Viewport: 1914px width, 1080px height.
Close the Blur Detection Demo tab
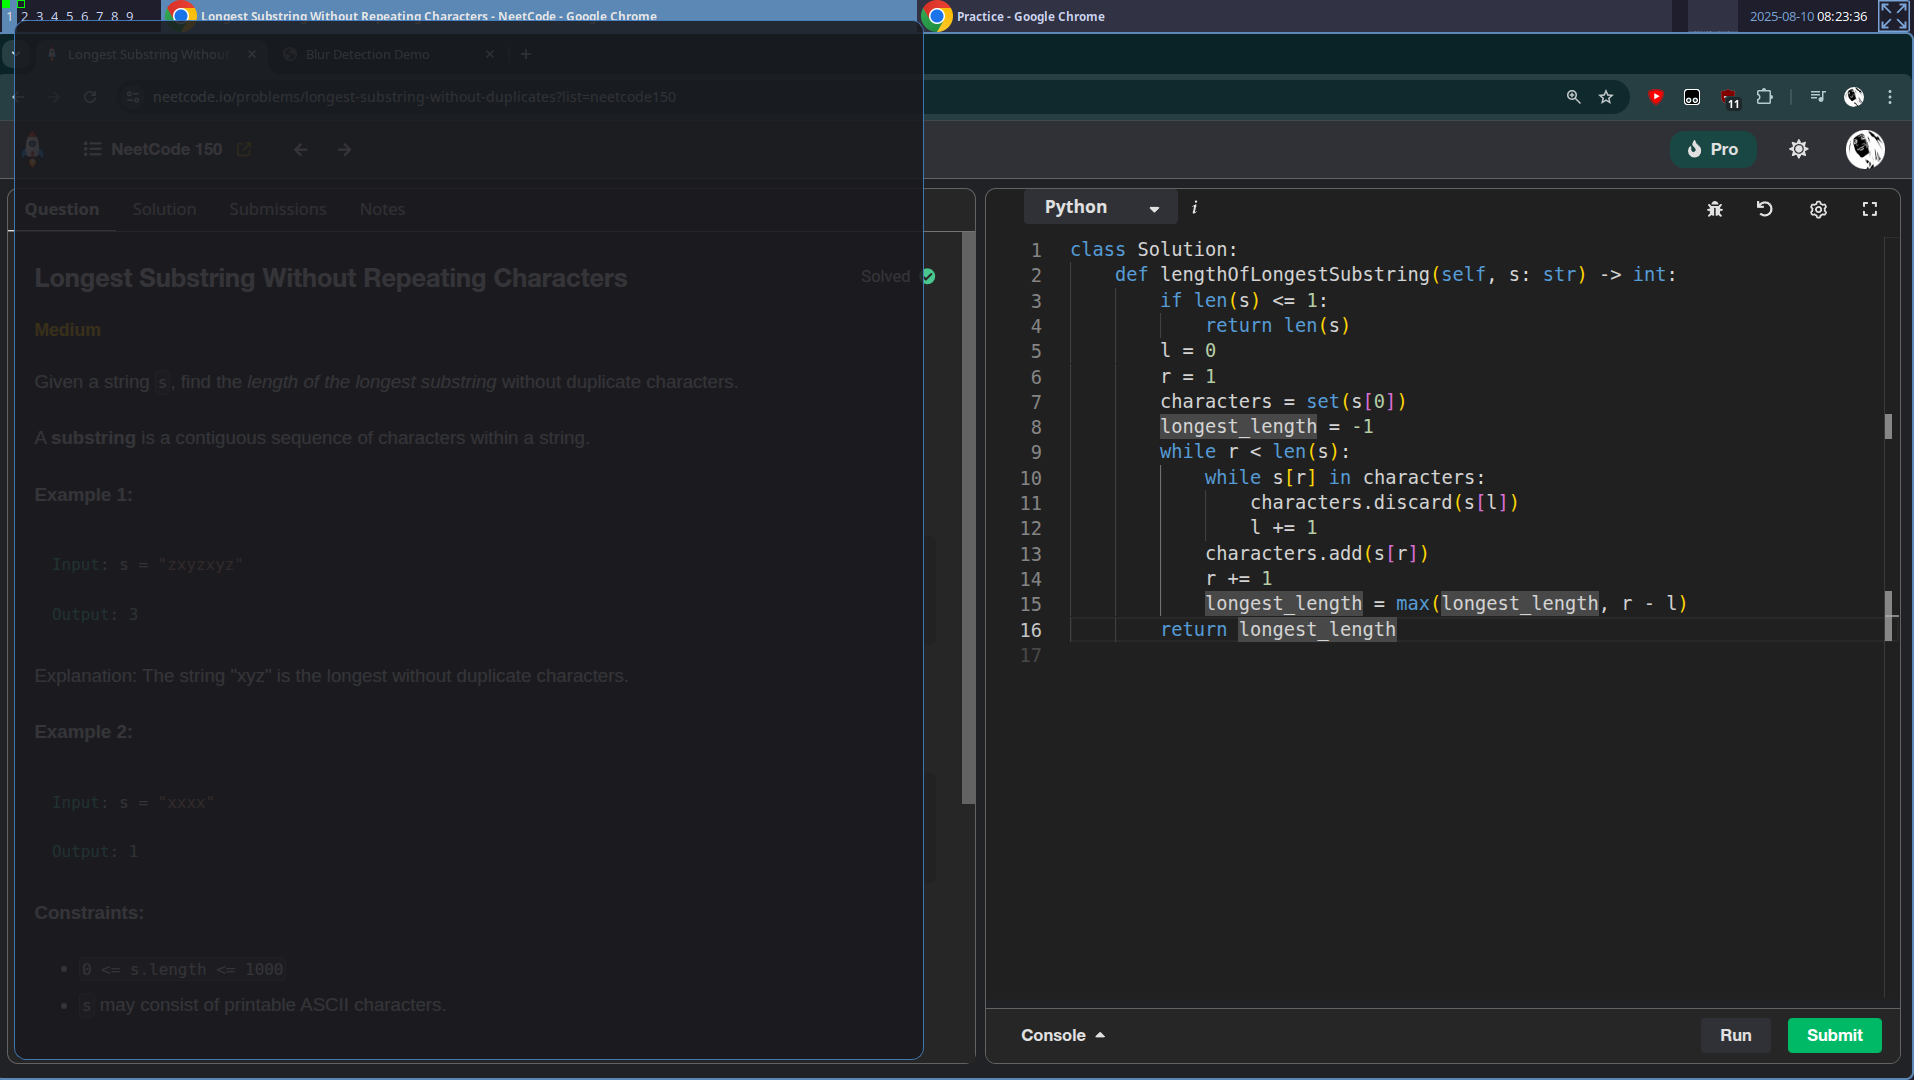click(x=490, y=54)
